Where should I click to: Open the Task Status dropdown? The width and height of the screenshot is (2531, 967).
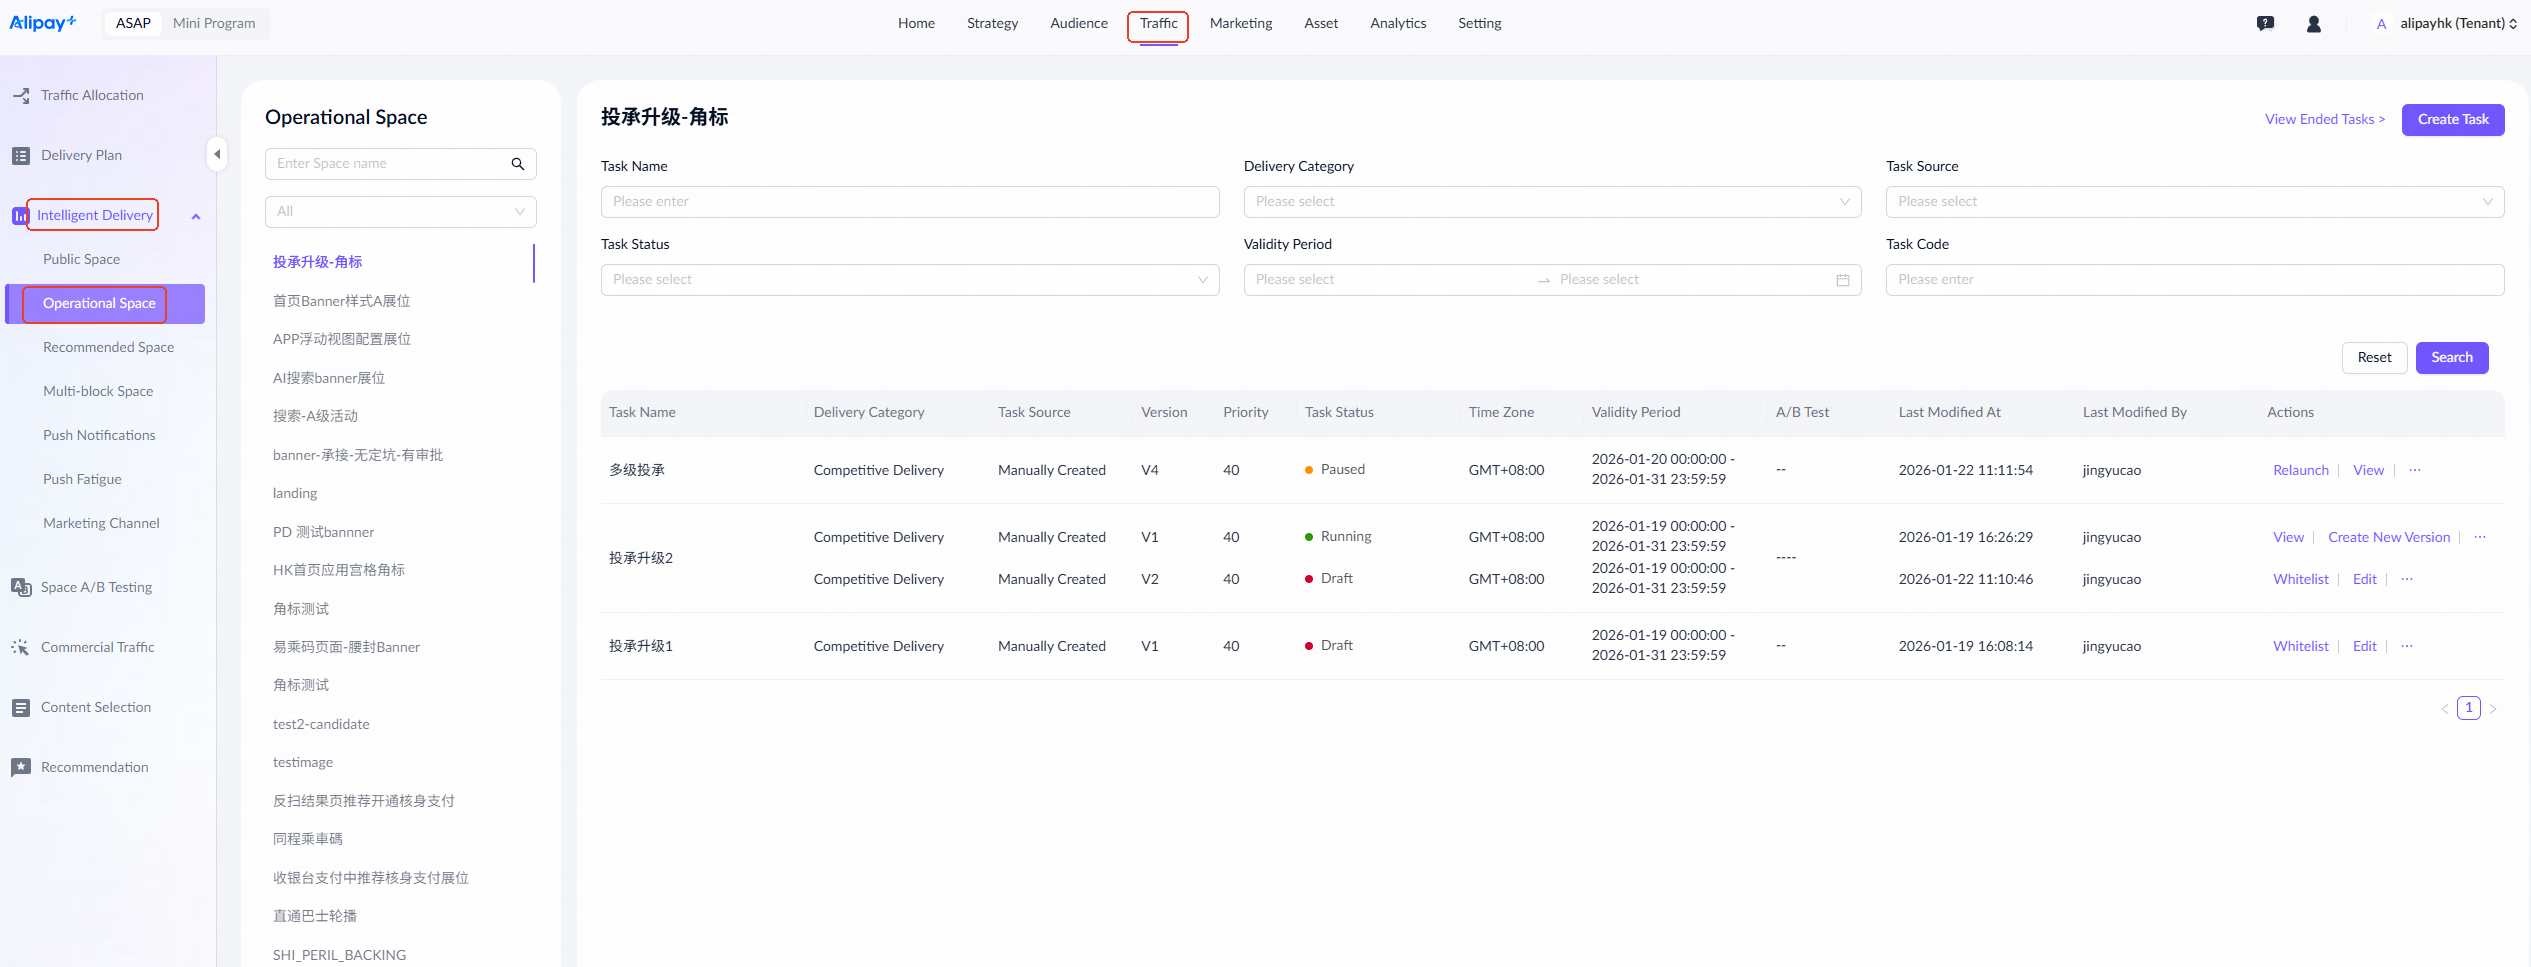tap(909, 280)
